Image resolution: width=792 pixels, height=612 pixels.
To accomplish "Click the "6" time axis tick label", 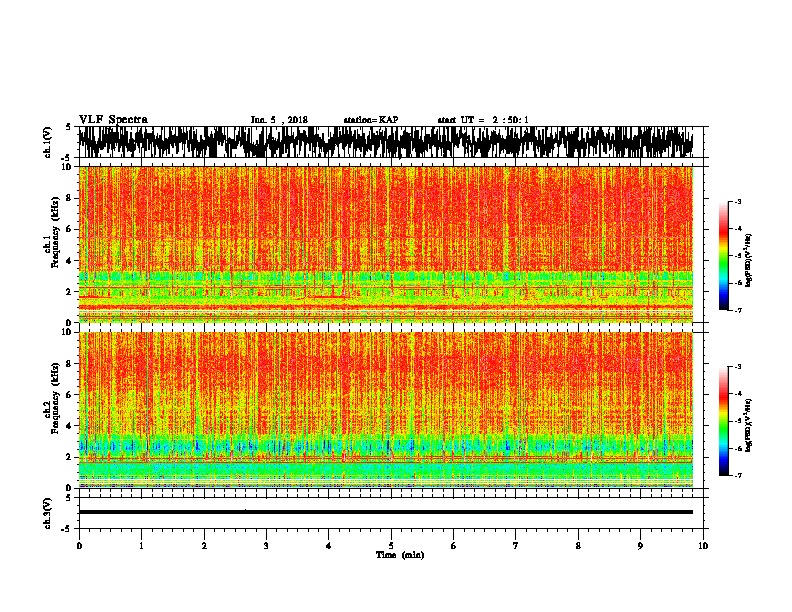I will click(454, 546).
